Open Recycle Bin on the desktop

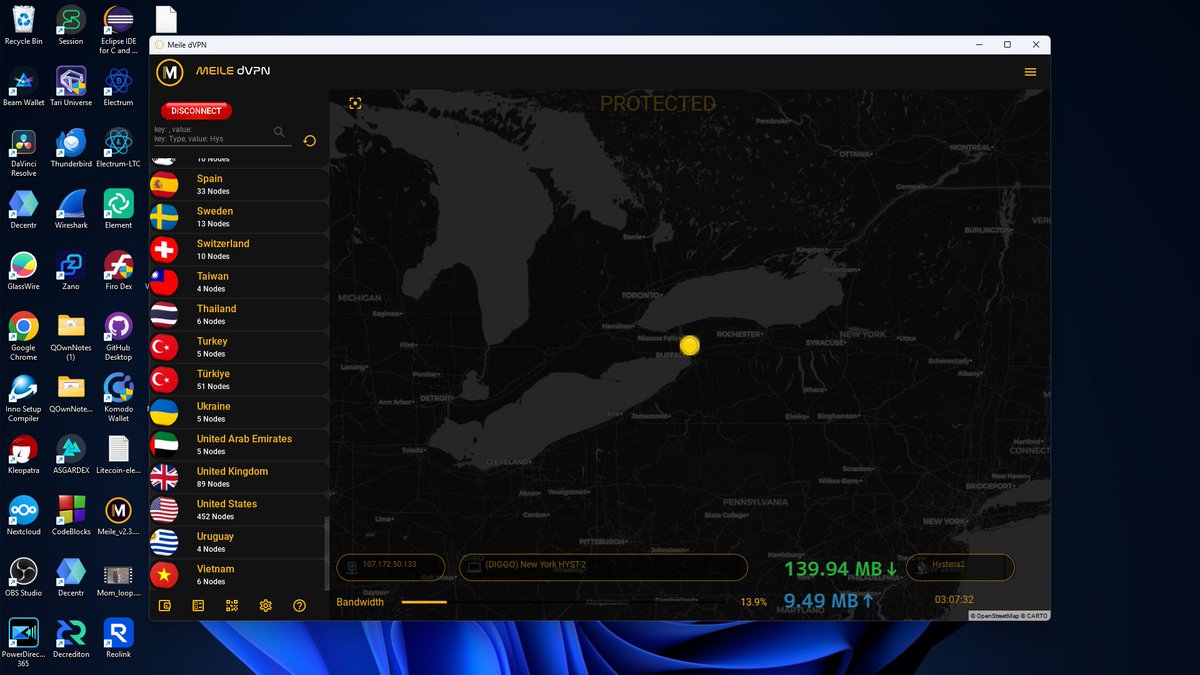(x=23, y=24)
